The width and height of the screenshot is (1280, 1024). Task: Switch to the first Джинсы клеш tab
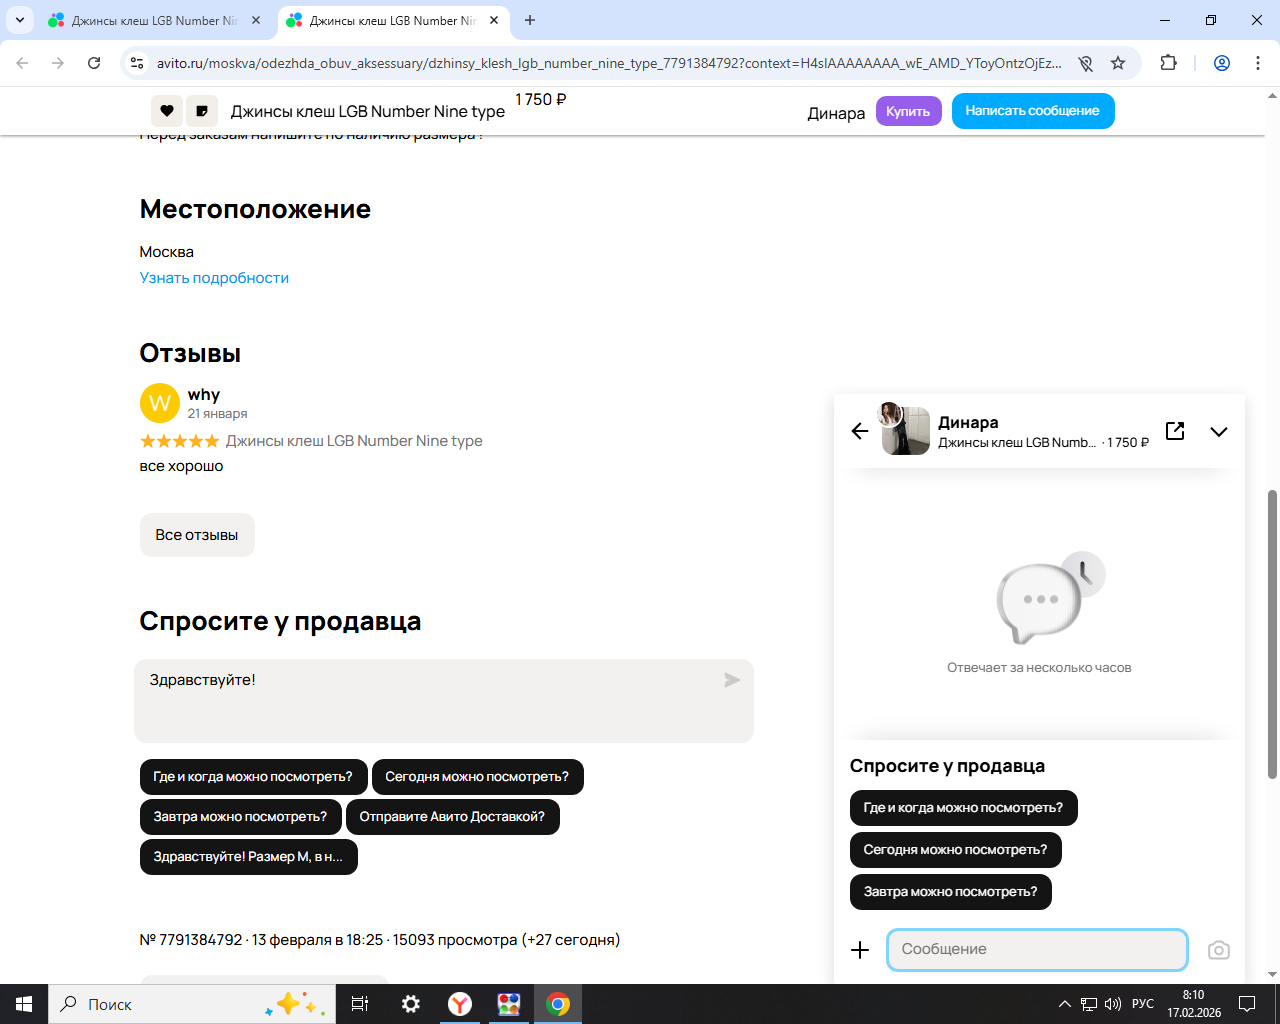(155, 20)
